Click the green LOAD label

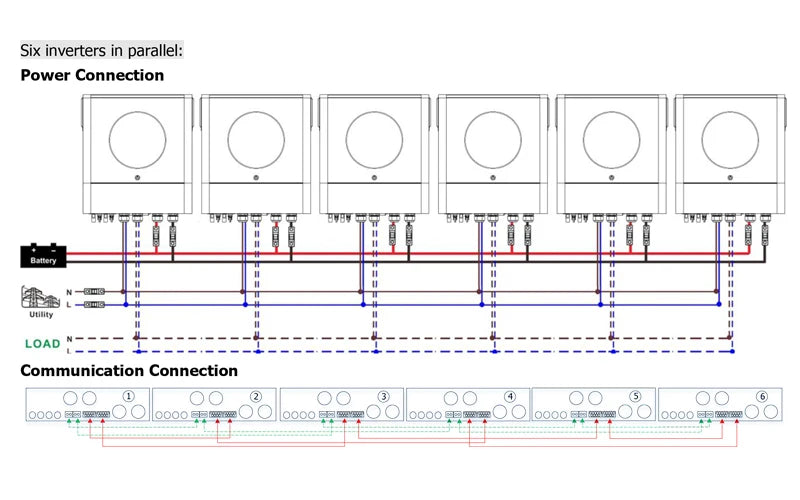[43, 344]
